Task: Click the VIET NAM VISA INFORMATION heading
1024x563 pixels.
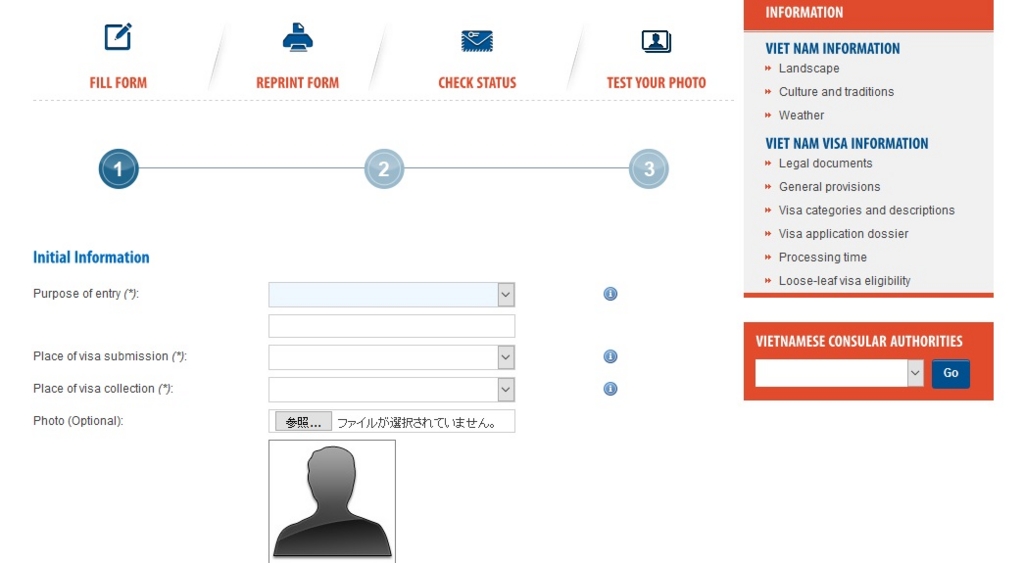Action: coord(846,144)
